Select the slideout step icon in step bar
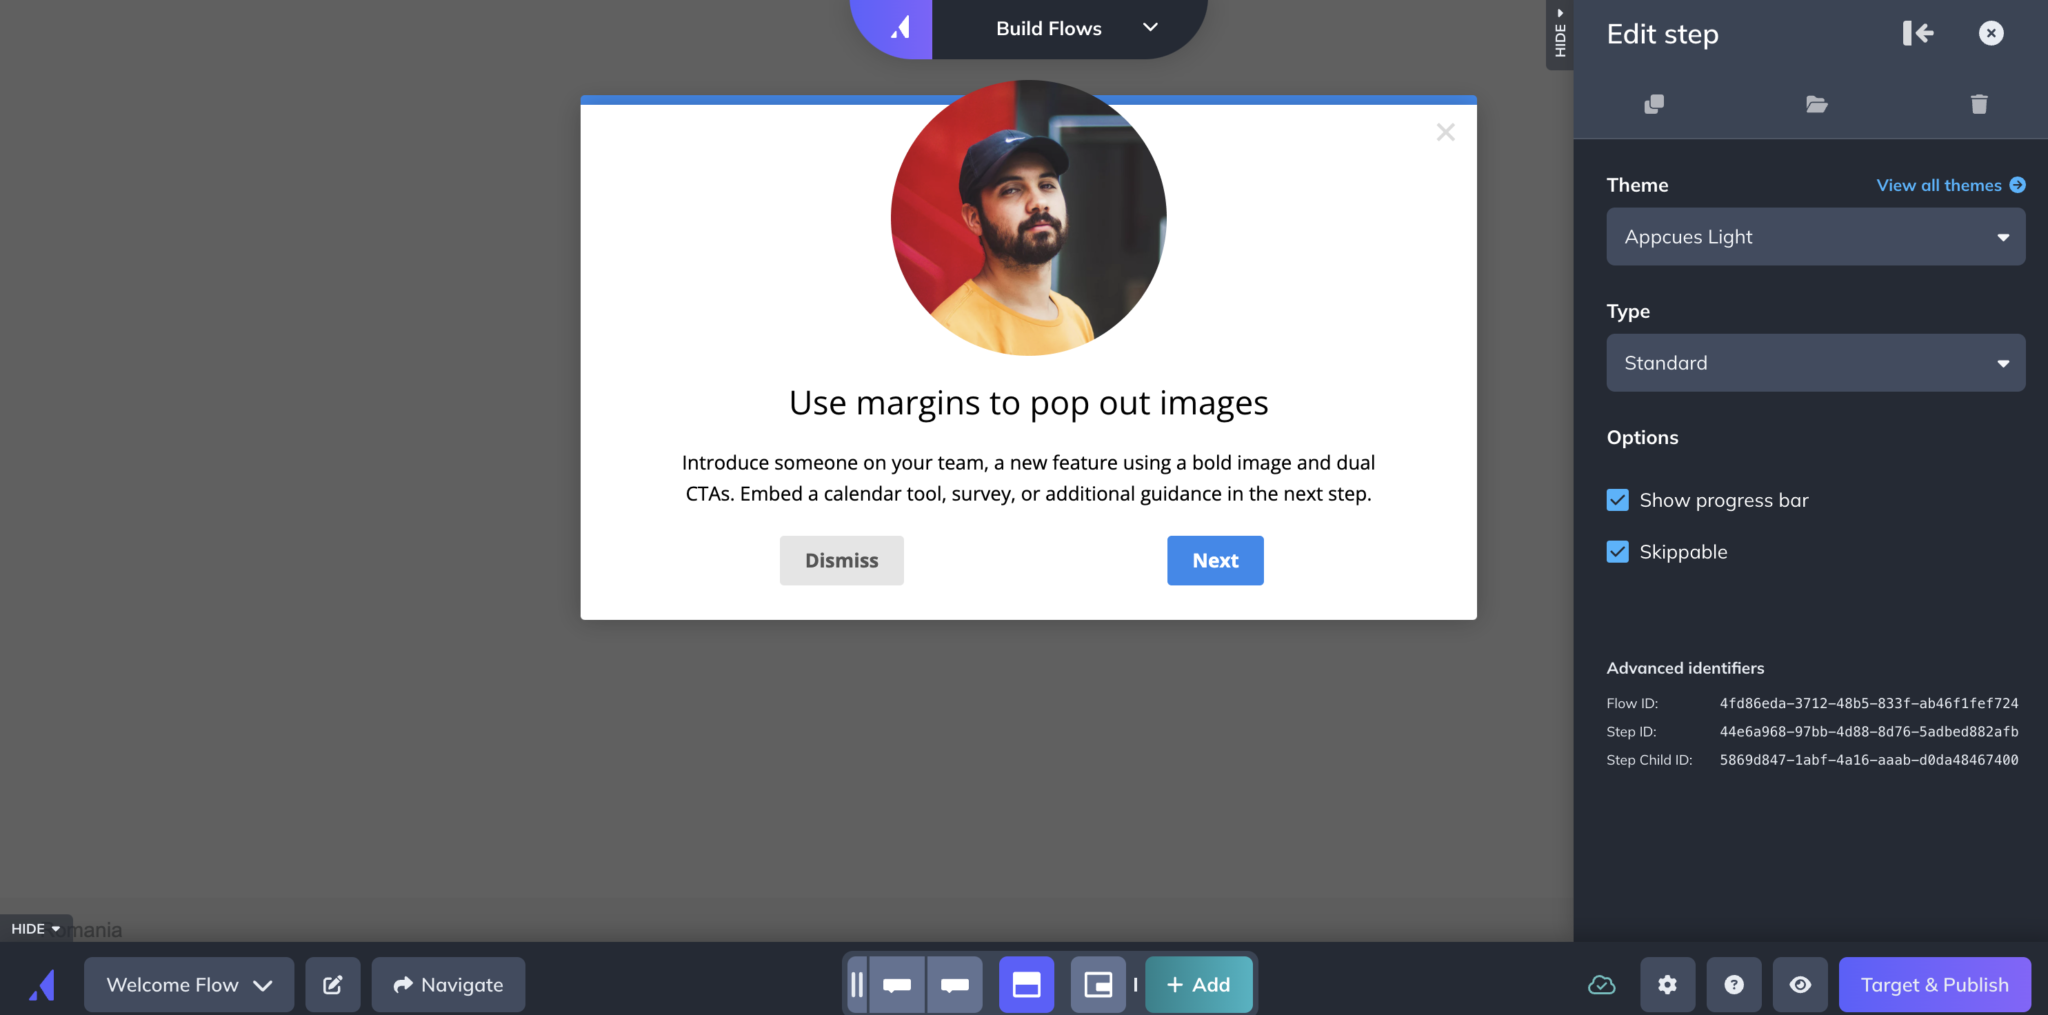The height and width of the screenshot is (1015, 2048). coord(1098,985)
